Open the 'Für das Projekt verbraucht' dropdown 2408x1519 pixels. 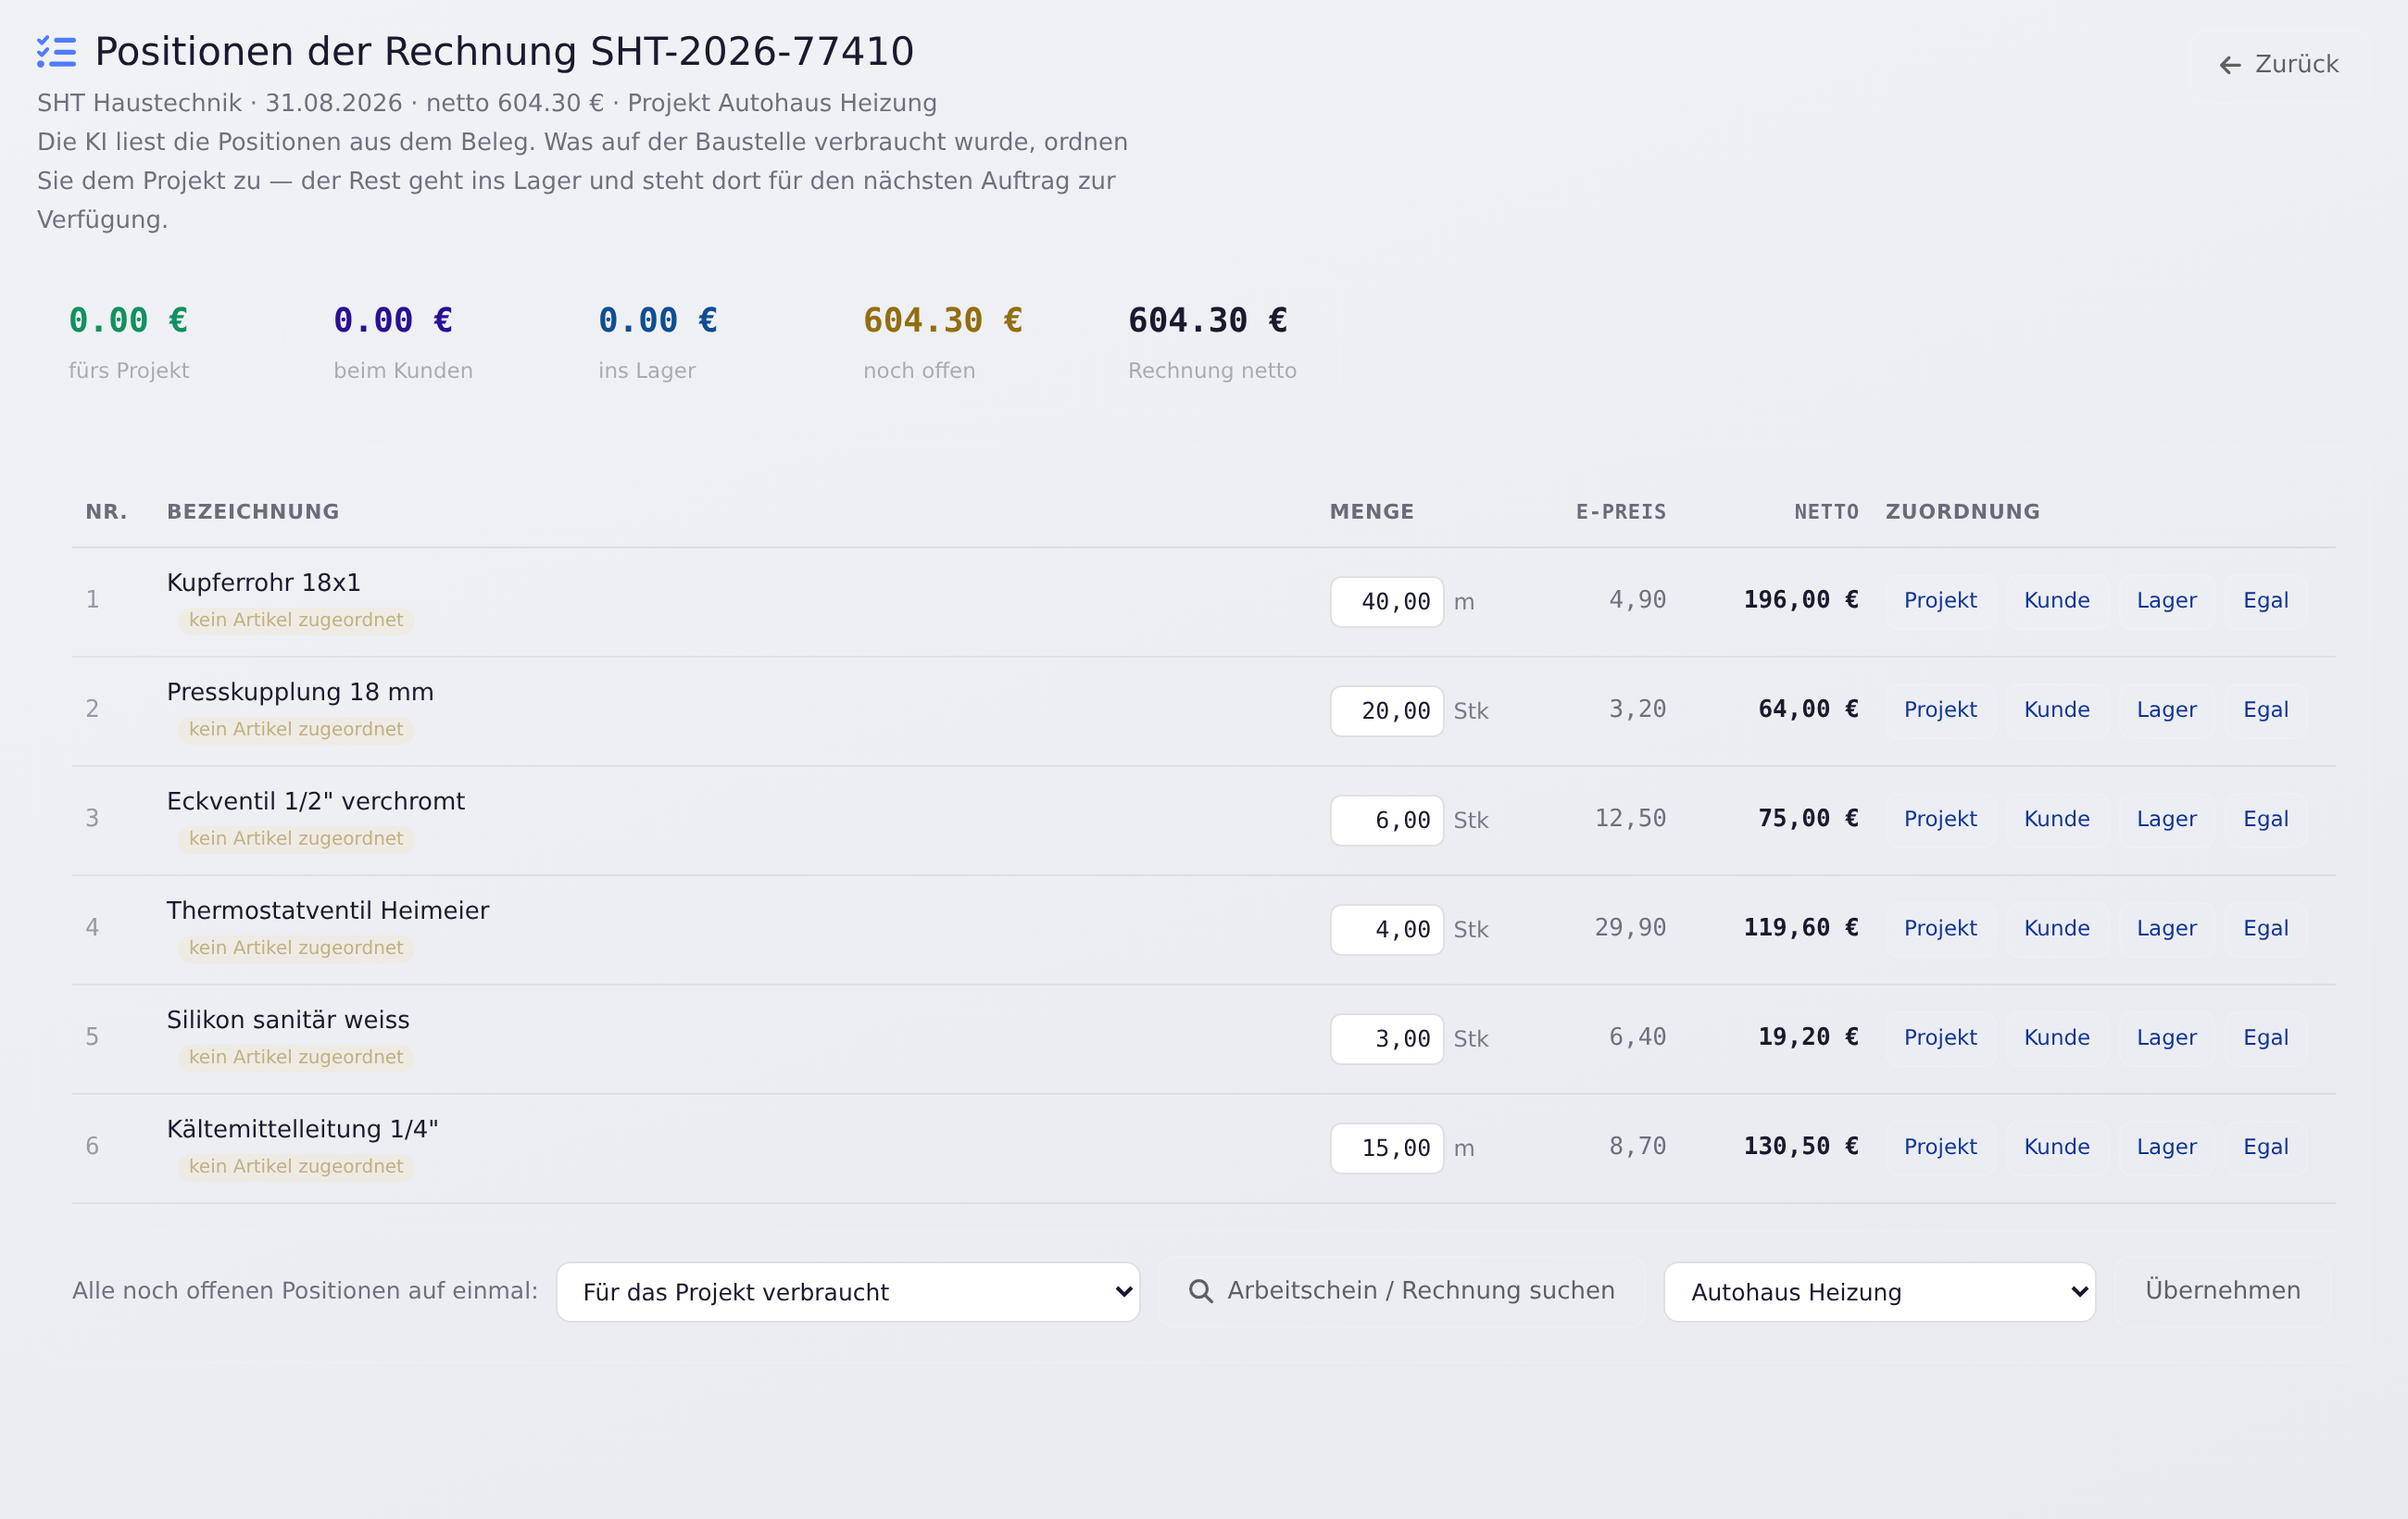point(848,1292)
